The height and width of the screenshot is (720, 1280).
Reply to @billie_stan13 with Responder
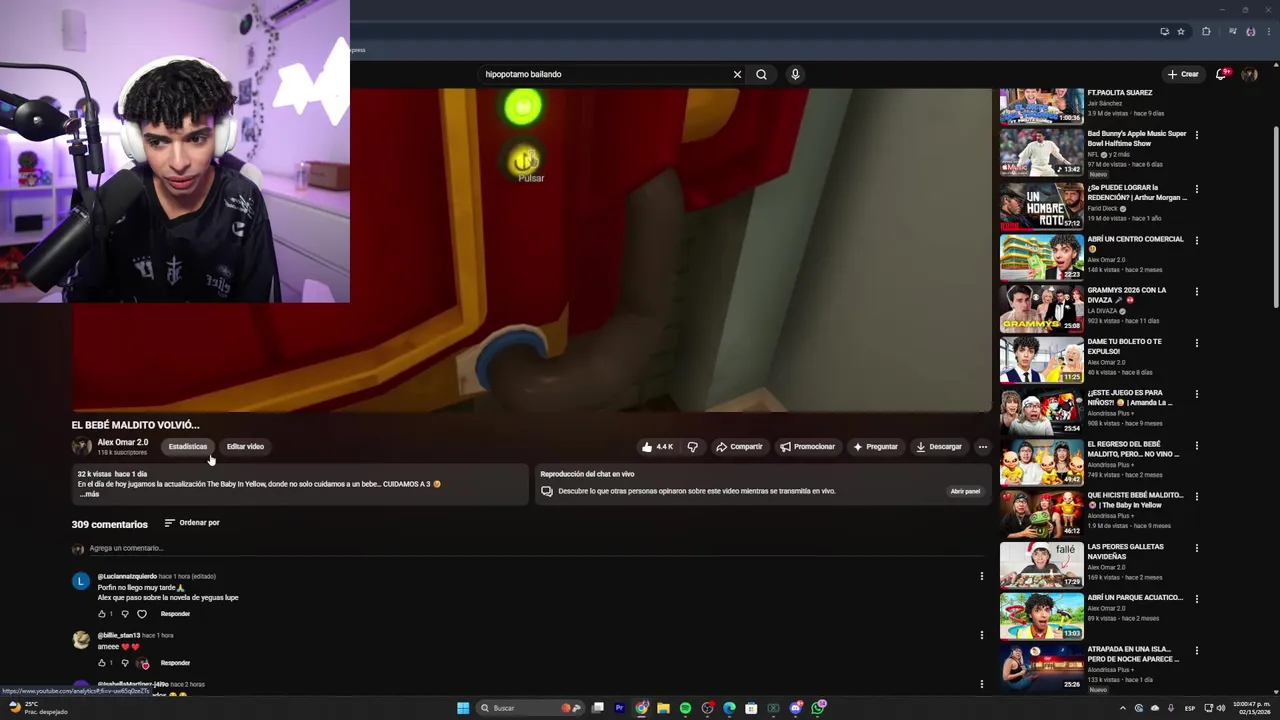pos(175,663)
